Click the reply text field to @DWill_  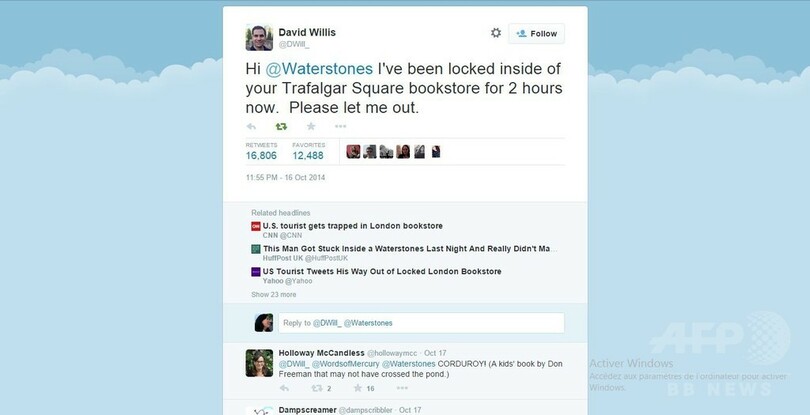point(421,323)
